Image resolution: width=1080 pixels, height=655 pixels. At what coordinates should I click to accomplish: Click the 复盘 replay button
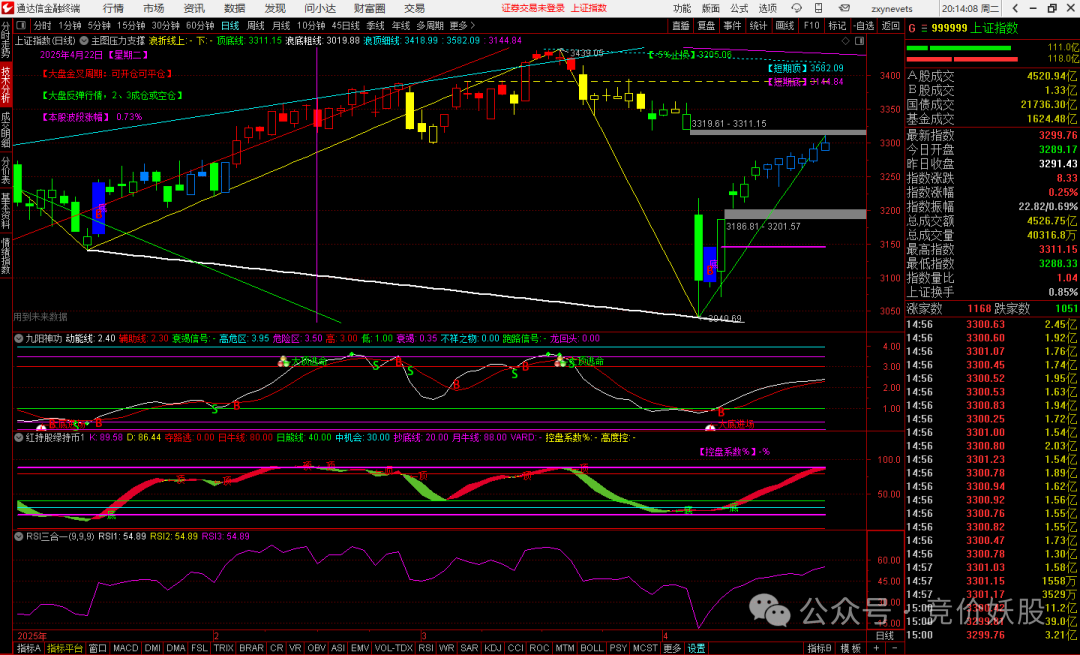pos(706,25)
